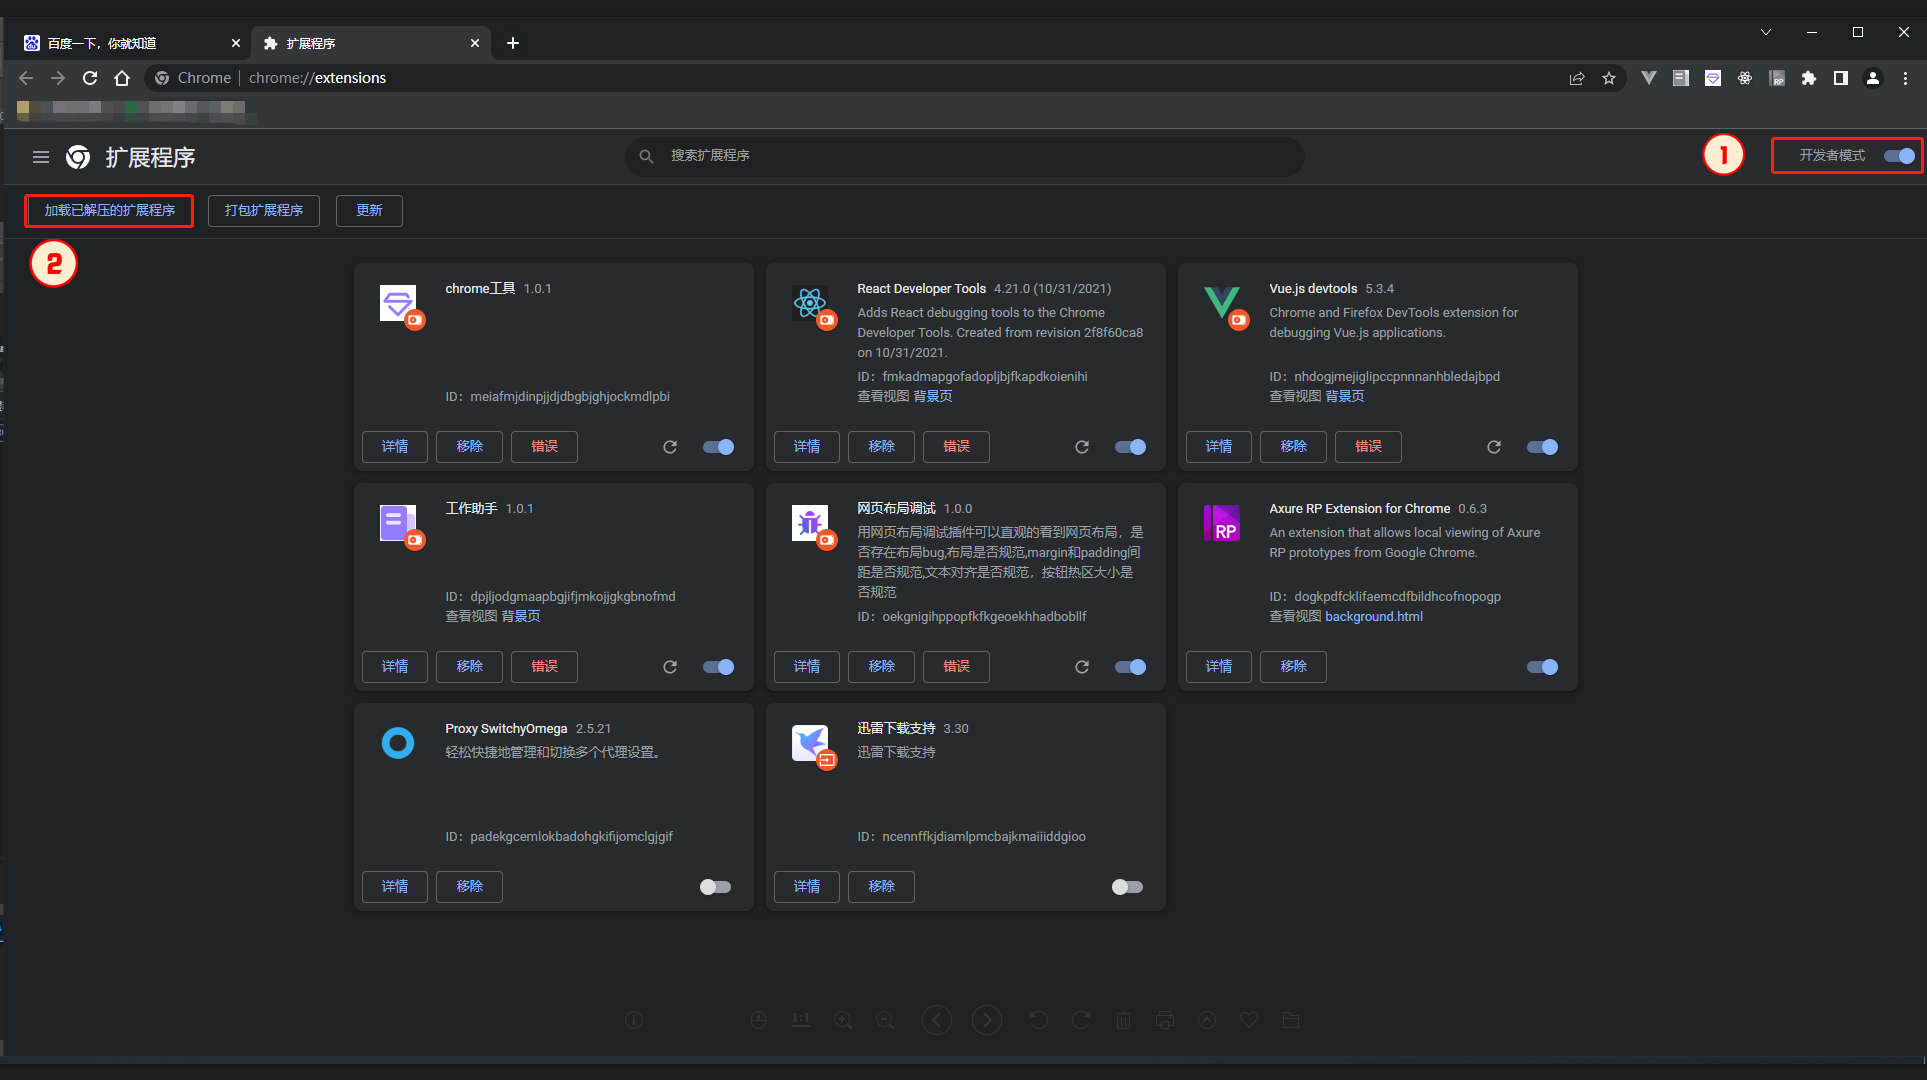Click reload icon on React Developer Tools card
This screenshot has height=1080, width=1927.
1082,447
